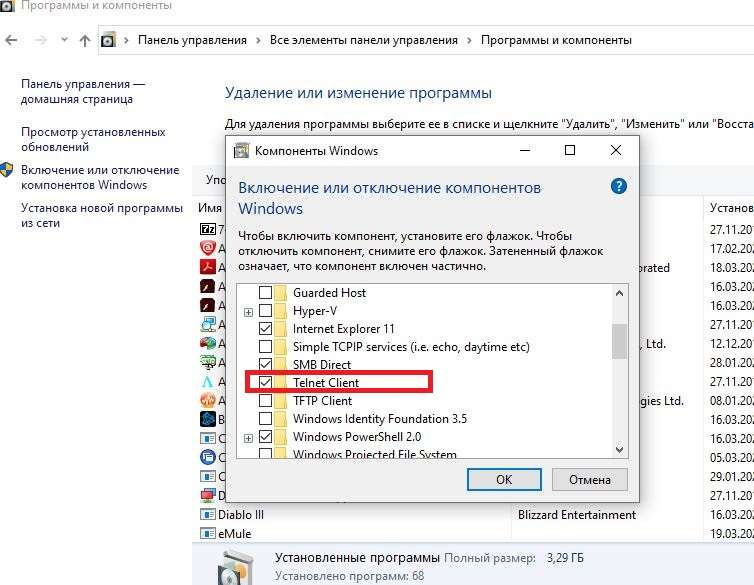Select the Guarded Host list item

[329, 293]
